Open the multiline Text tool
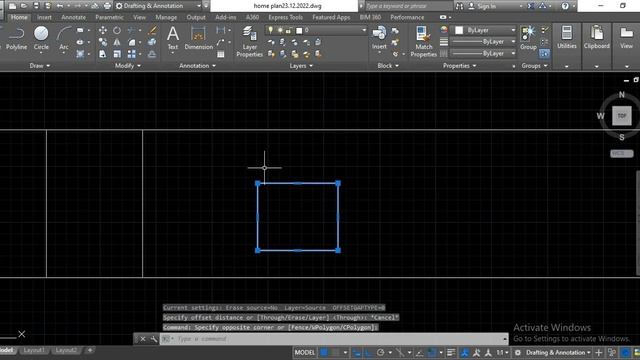The height and width of the screenshot is (360, 640). click(173, 39)
